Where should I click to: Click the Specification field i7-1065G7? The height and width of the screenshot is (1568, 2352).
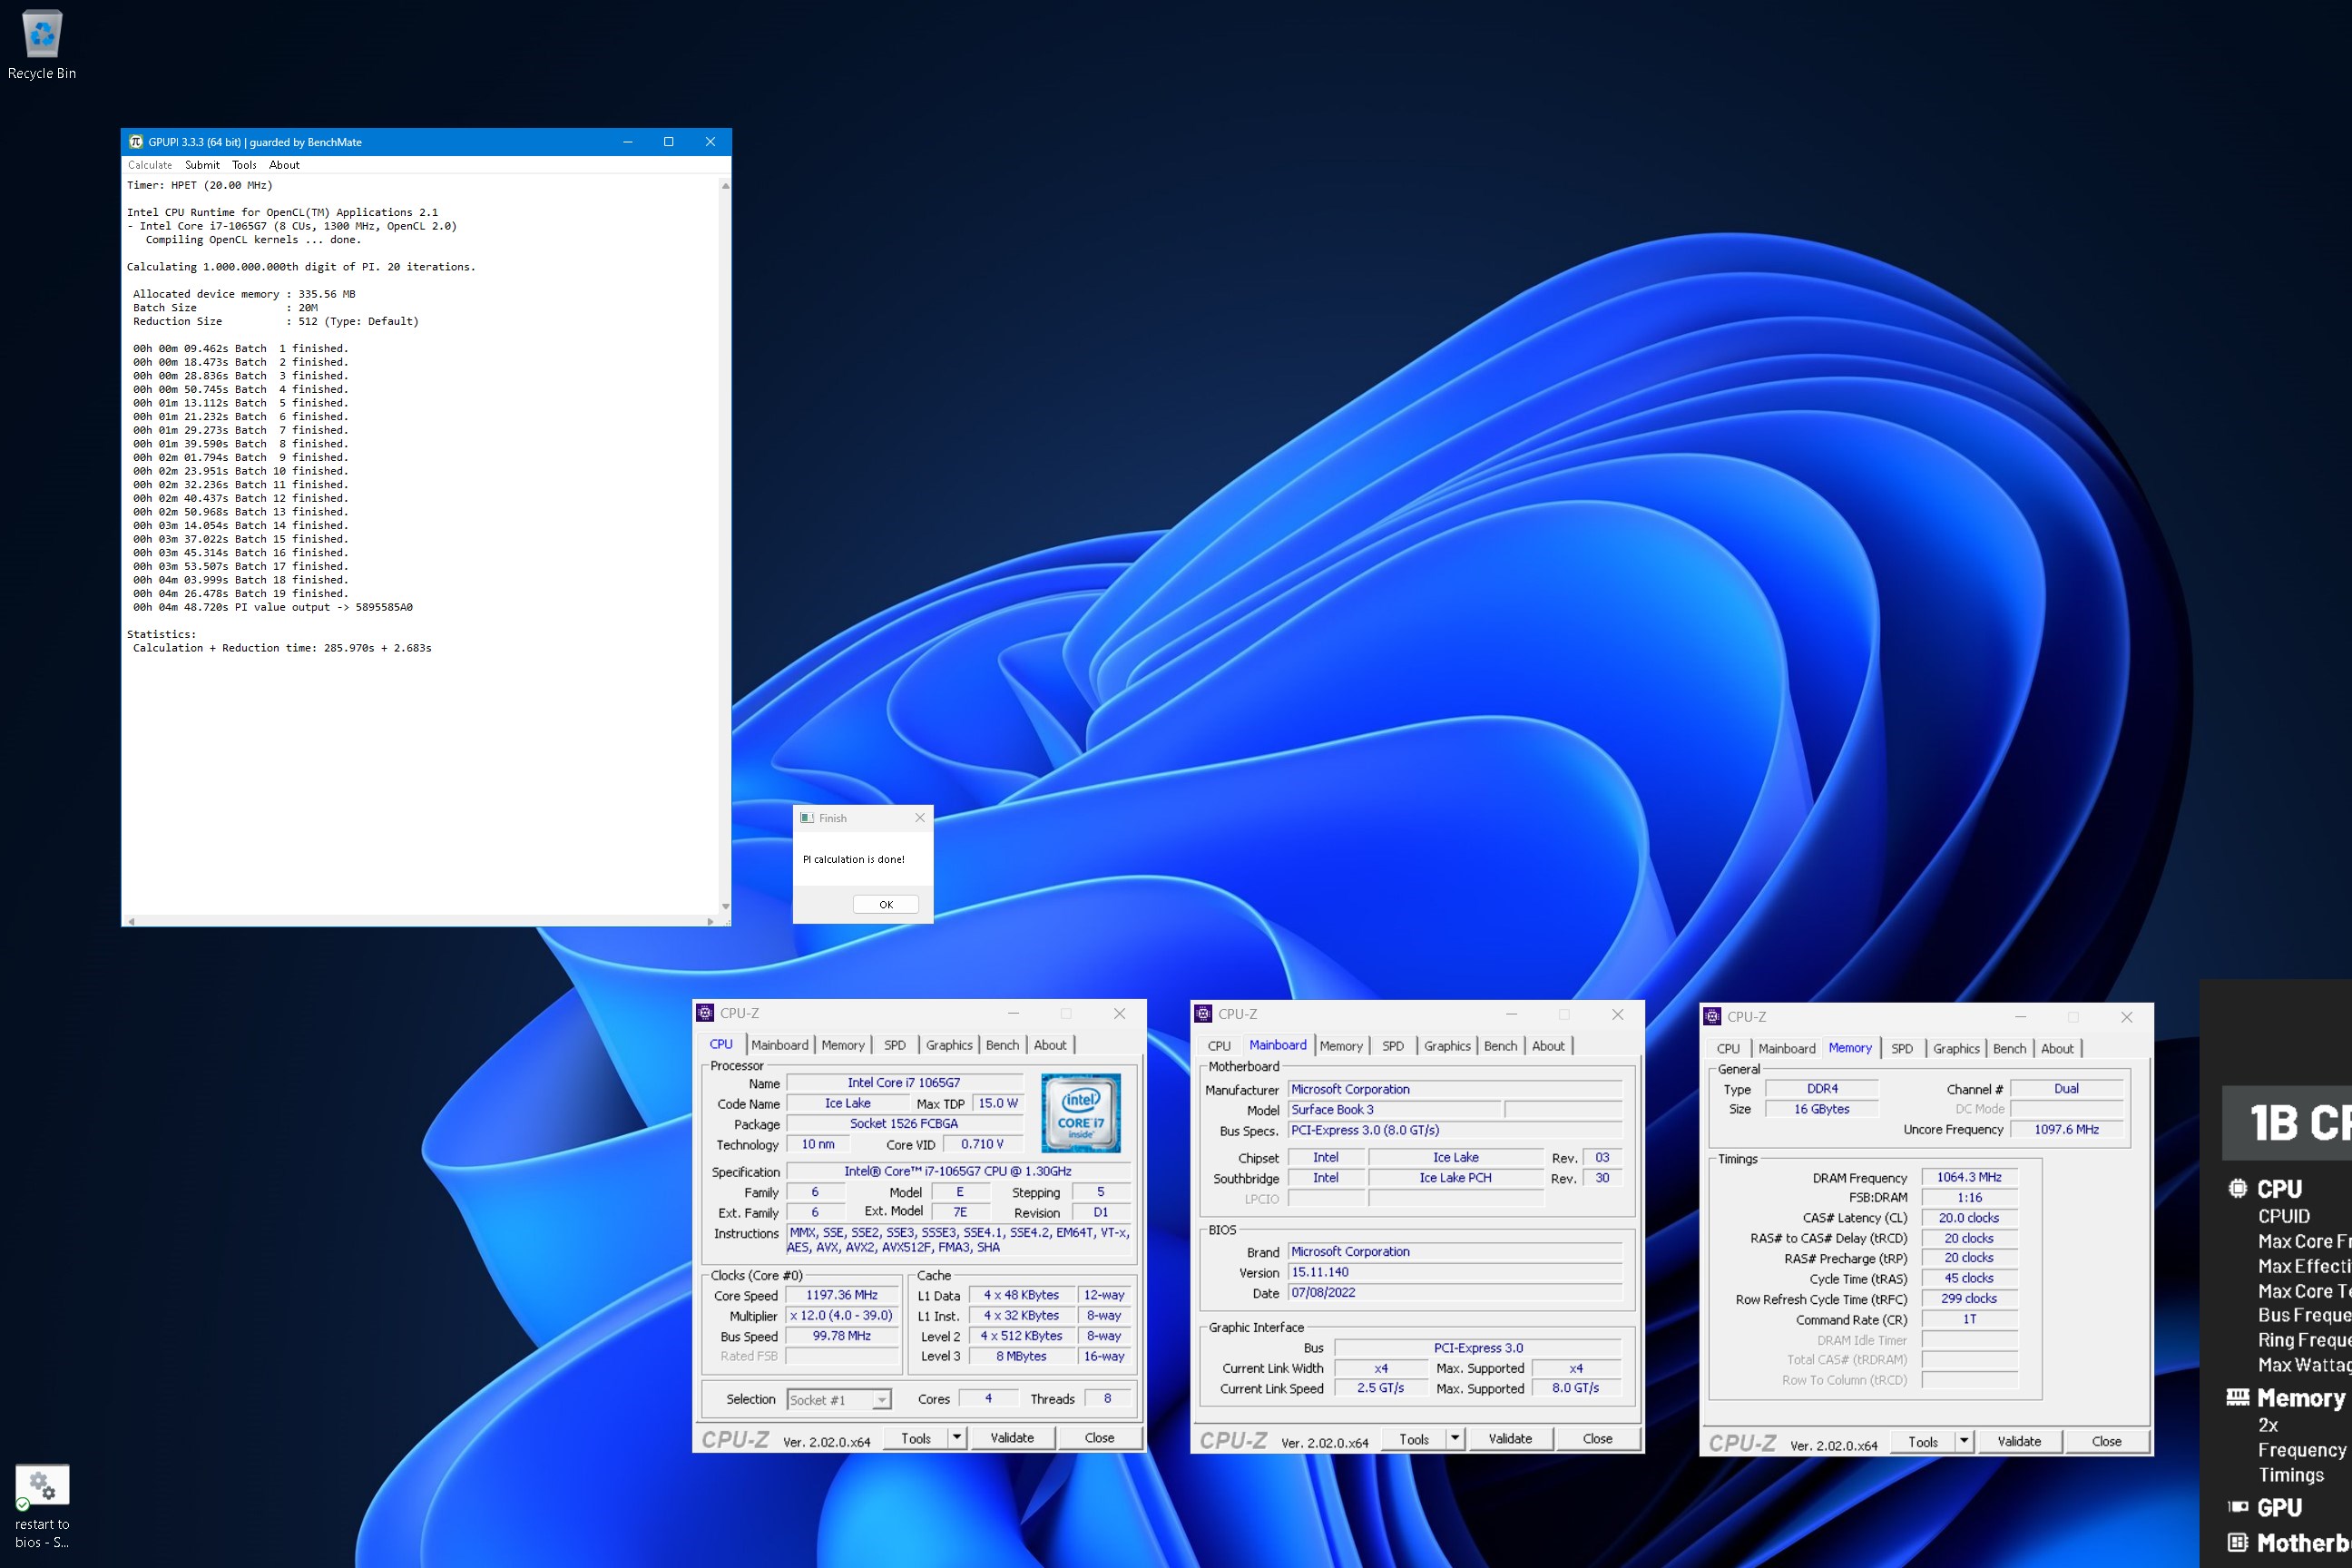click(958, 1171)
